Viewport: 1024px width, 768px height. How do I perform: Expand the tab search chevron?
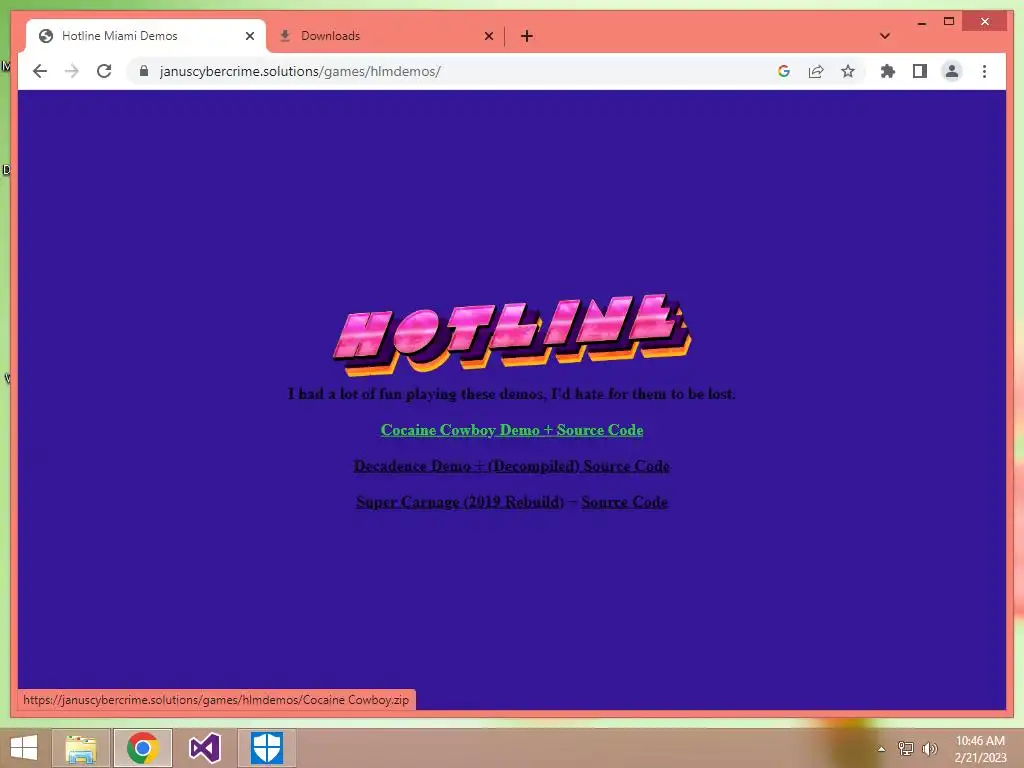pos(885,36)
